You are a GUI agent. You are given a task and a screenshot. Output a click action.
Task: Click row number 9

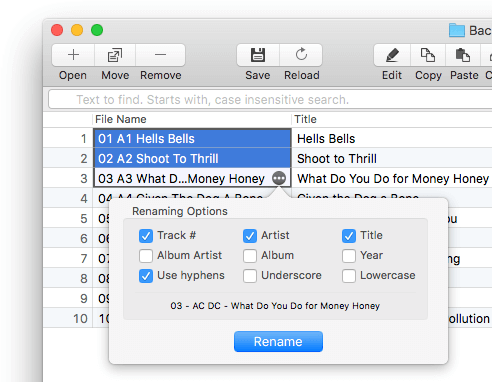[x=84, y=299]
